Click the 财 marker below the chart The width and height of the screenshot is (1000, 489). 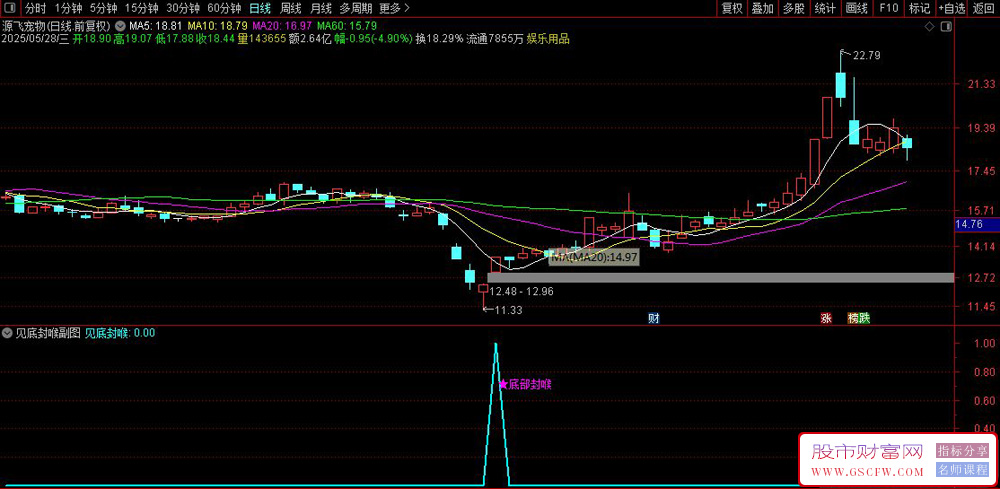[653, 318]
